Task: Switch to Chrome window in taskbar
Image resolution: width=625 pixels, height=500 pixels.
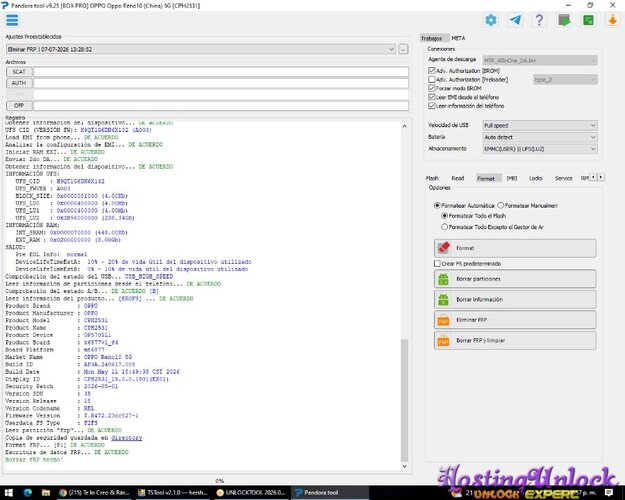Action: [x=94, y=493]
